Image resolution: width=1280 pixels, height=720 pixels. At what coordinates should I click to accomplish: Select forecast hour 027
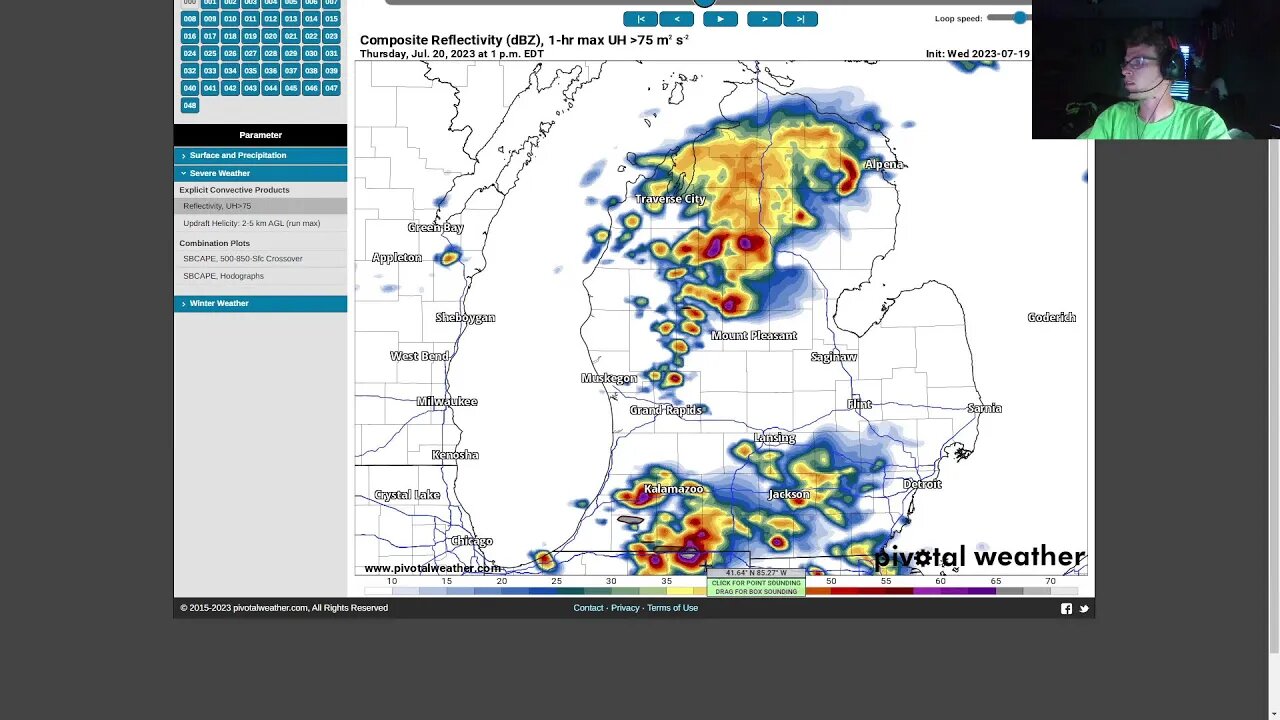pos(250,53)
